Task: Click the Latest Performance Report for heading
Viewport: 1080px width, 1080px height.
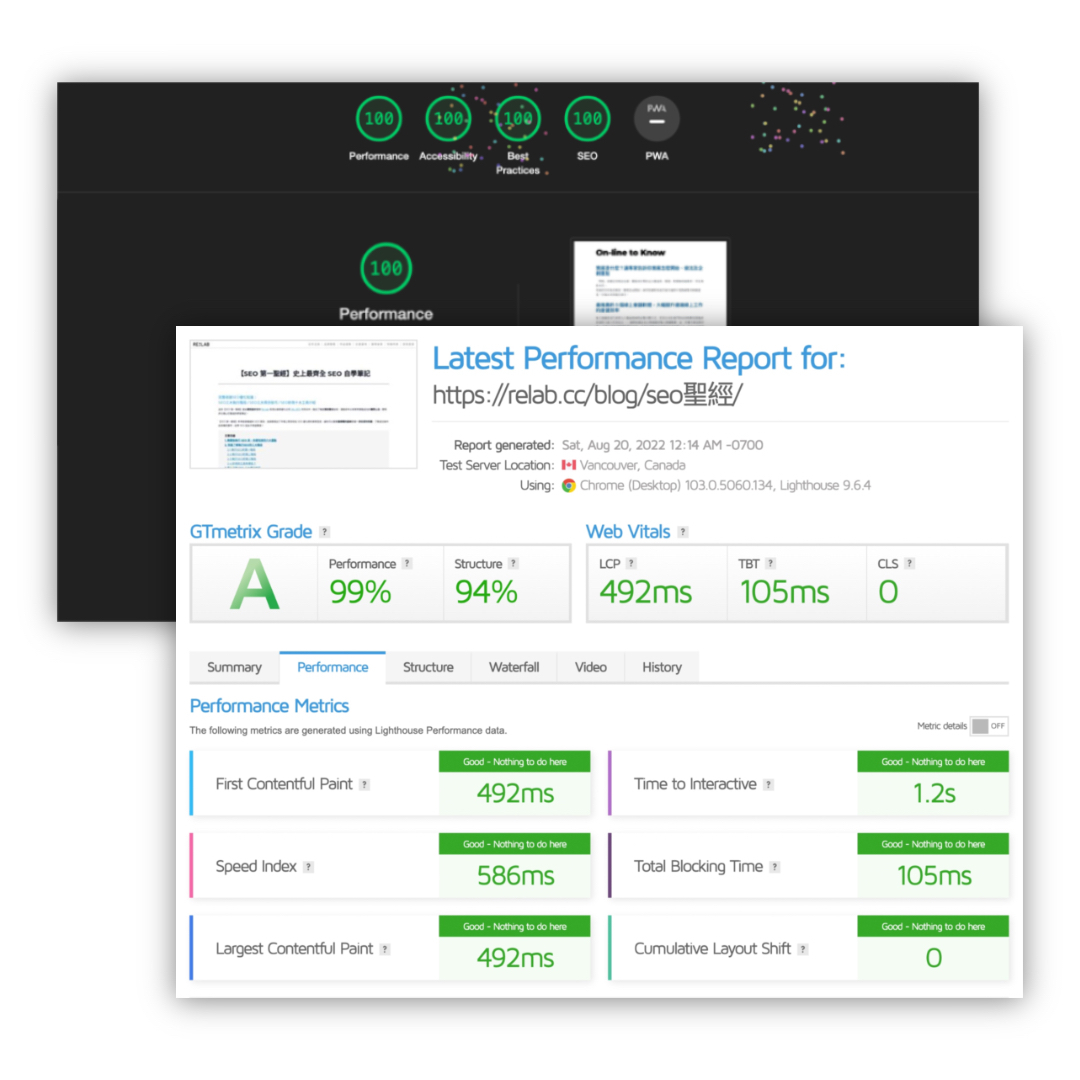Action: click(x=638, y=358)
